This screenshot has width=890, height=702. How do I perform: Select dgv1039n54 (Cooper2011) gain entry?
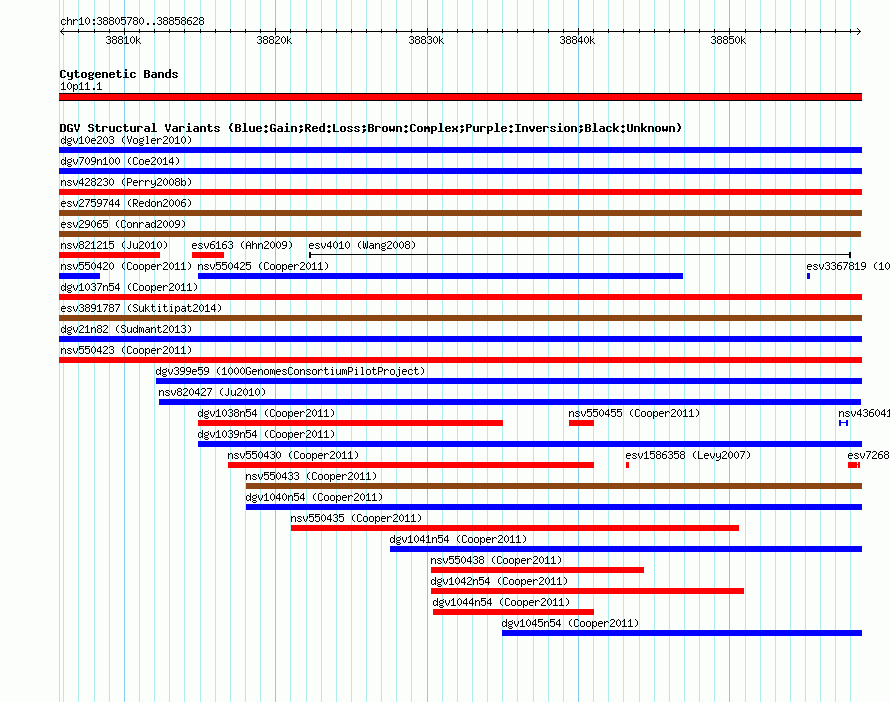(530, 444)
